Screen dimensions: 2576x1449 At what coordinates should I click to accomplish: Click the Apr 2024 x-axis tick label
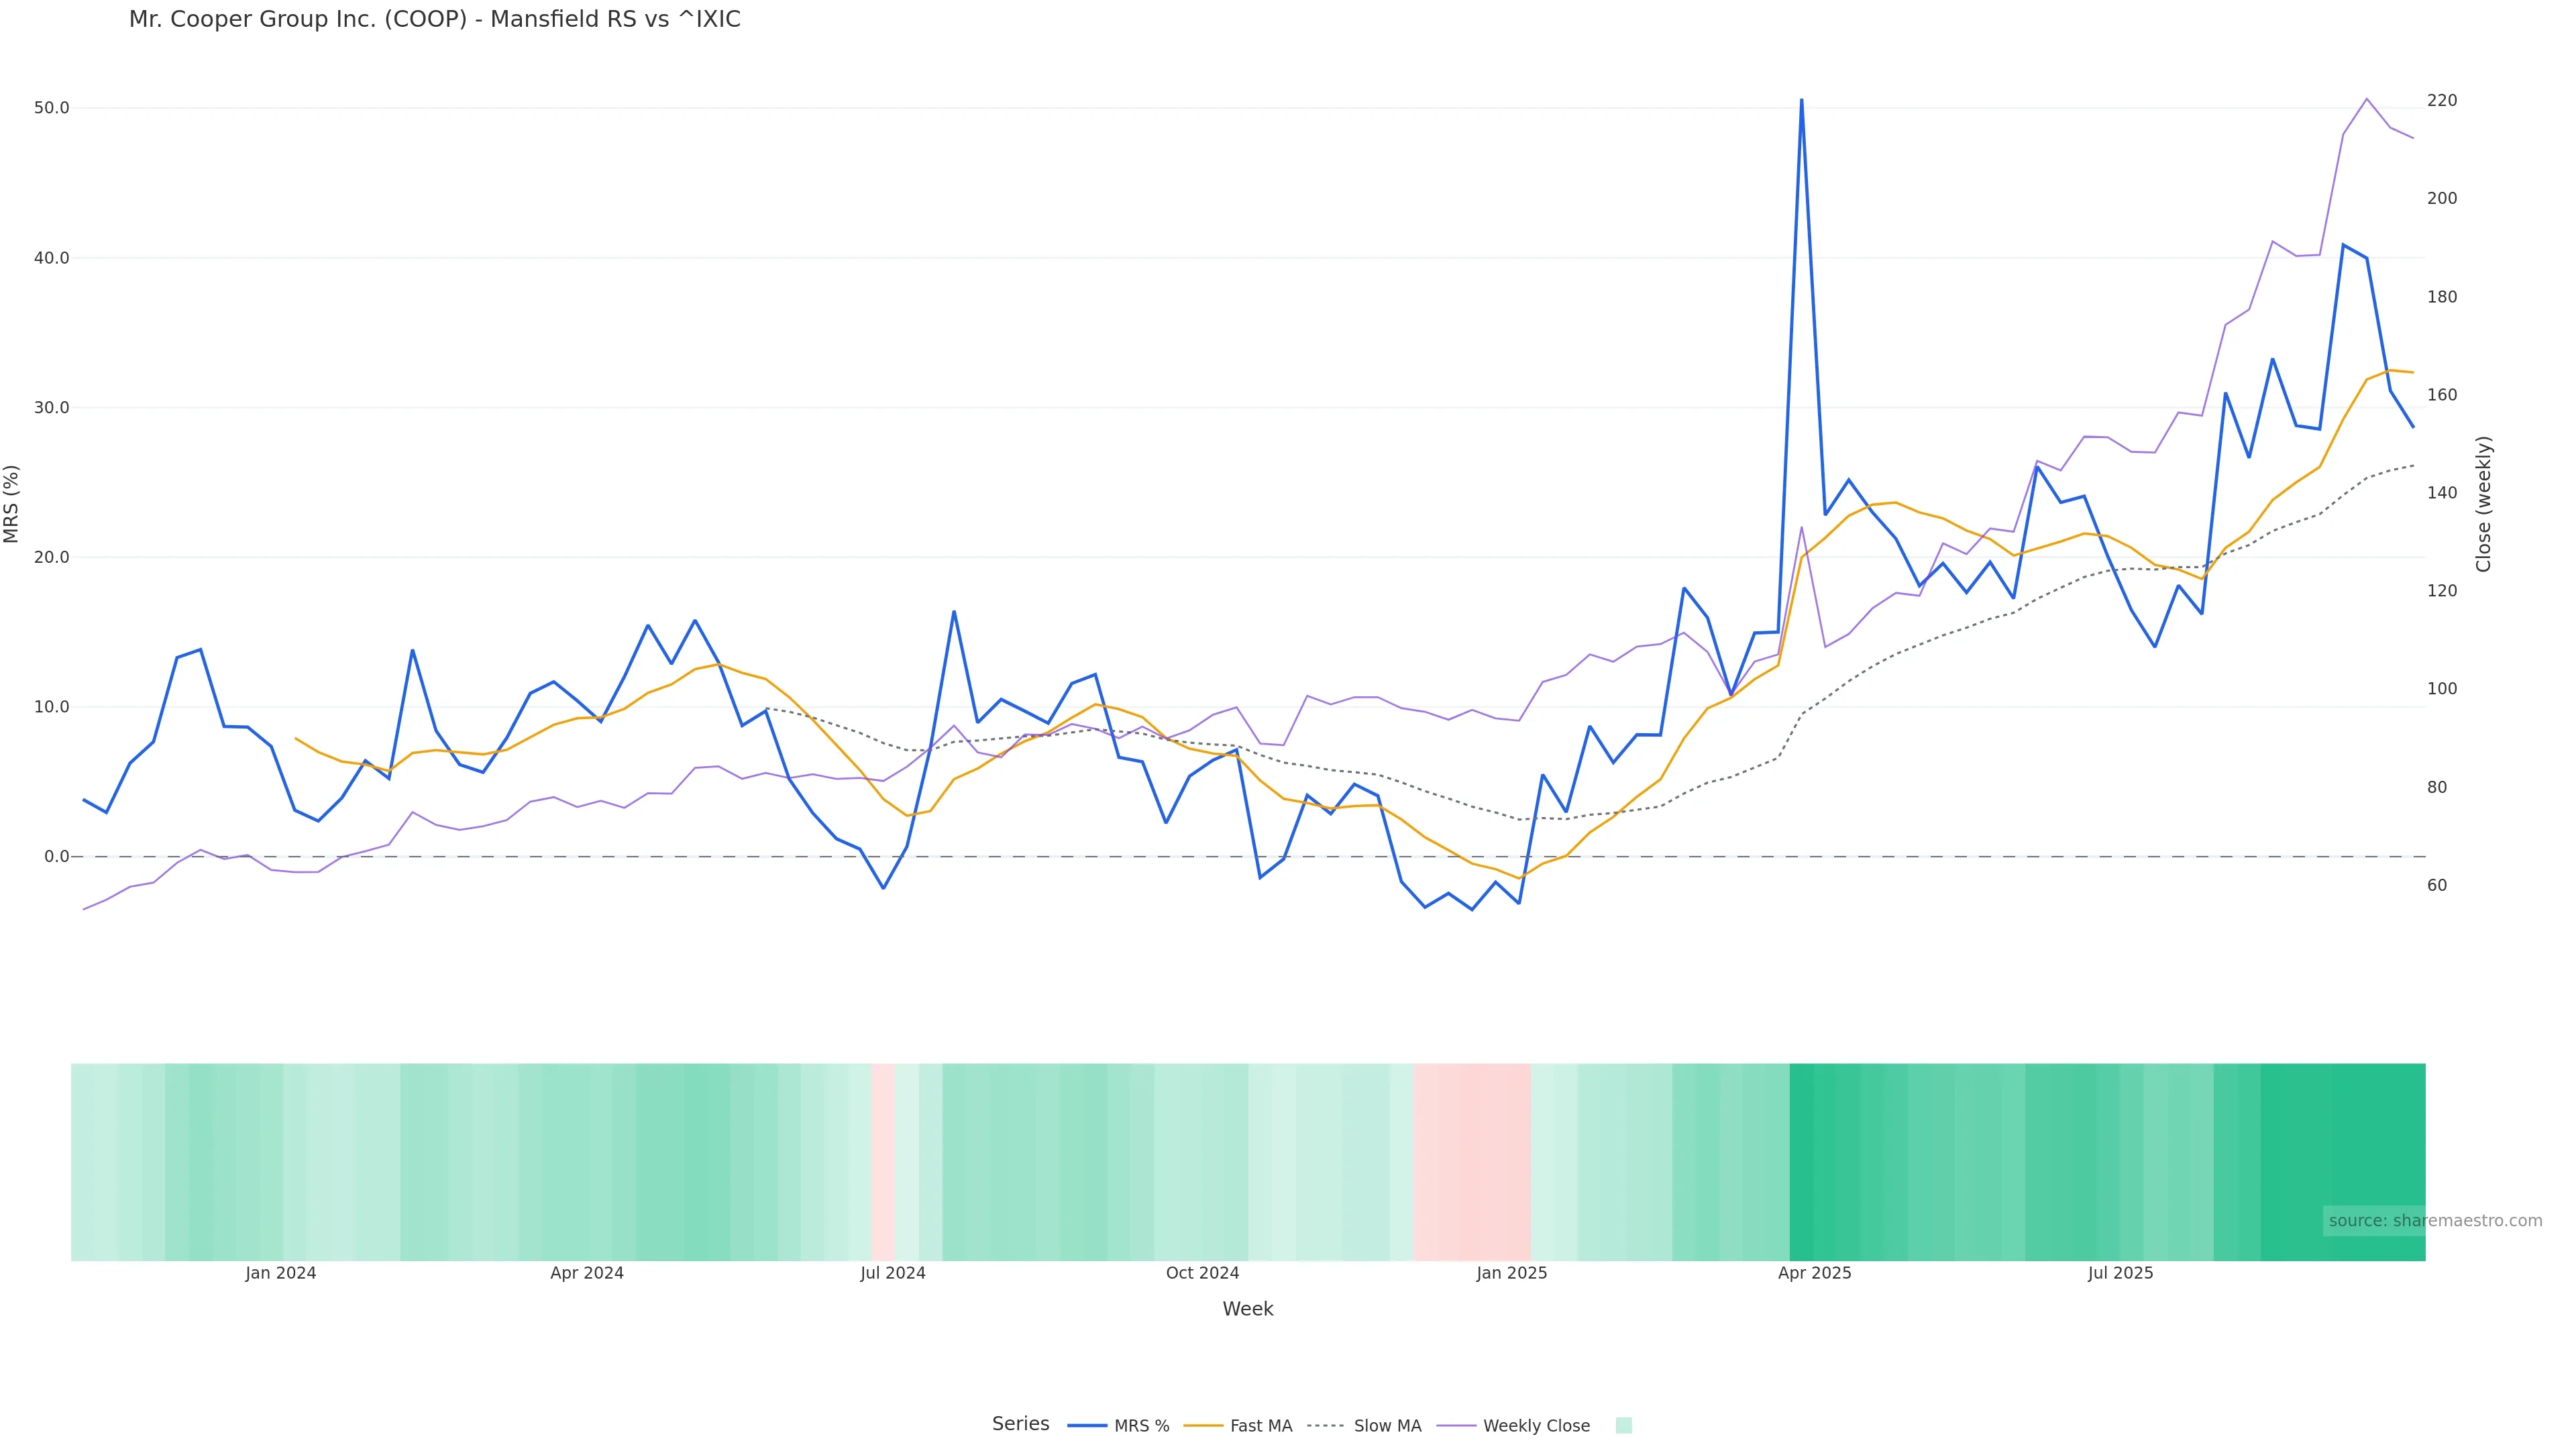tap(587, 1273)
